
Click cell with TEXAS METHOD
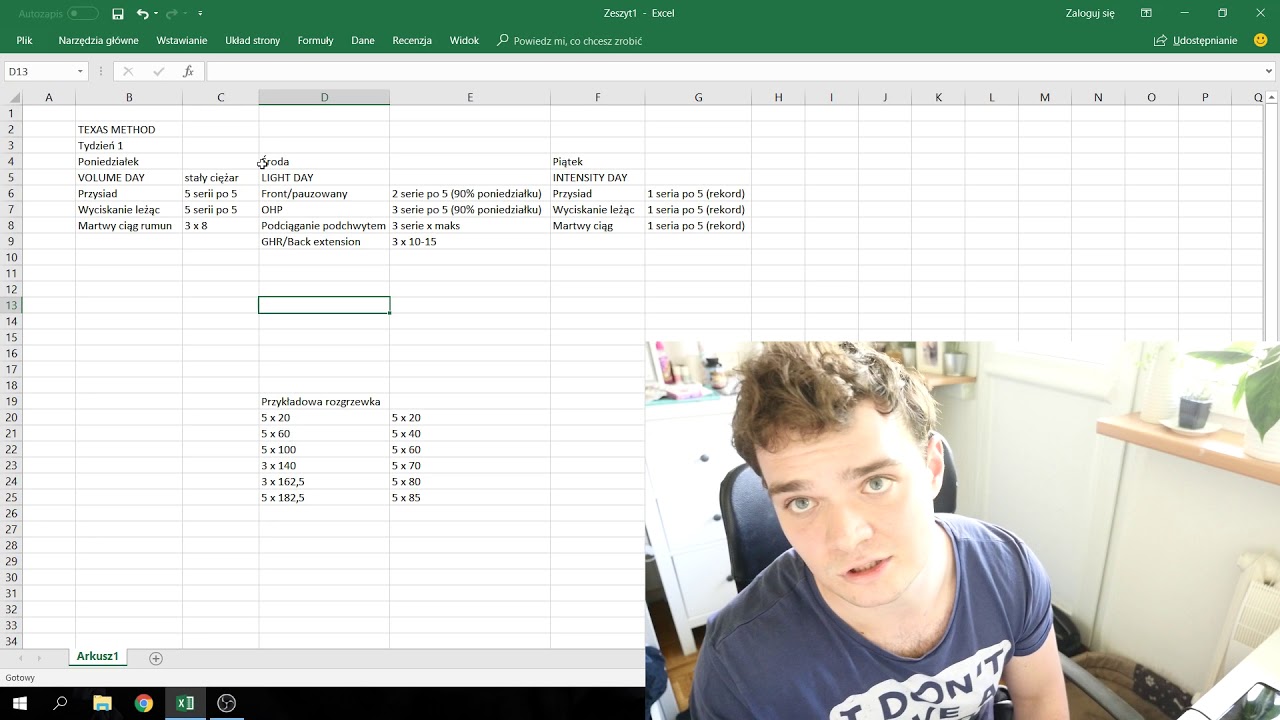pyautogui.click(x=129, y=129)
